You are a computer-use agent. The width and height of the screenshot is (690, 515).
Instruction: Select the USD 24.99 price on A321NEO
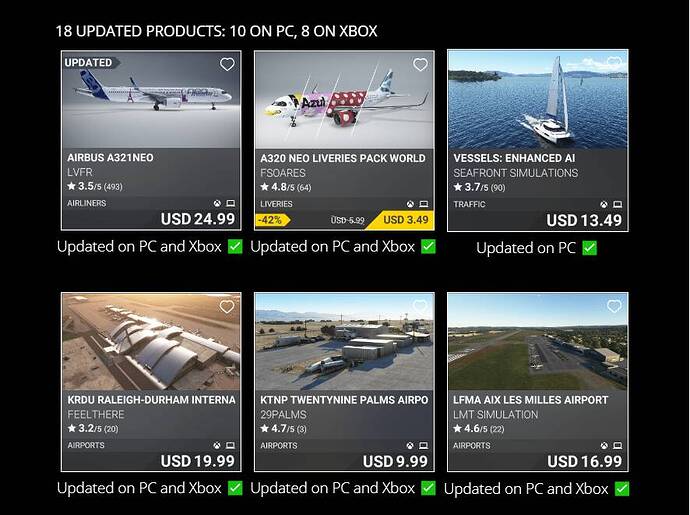pyautogui.click(x=198, y=219)
